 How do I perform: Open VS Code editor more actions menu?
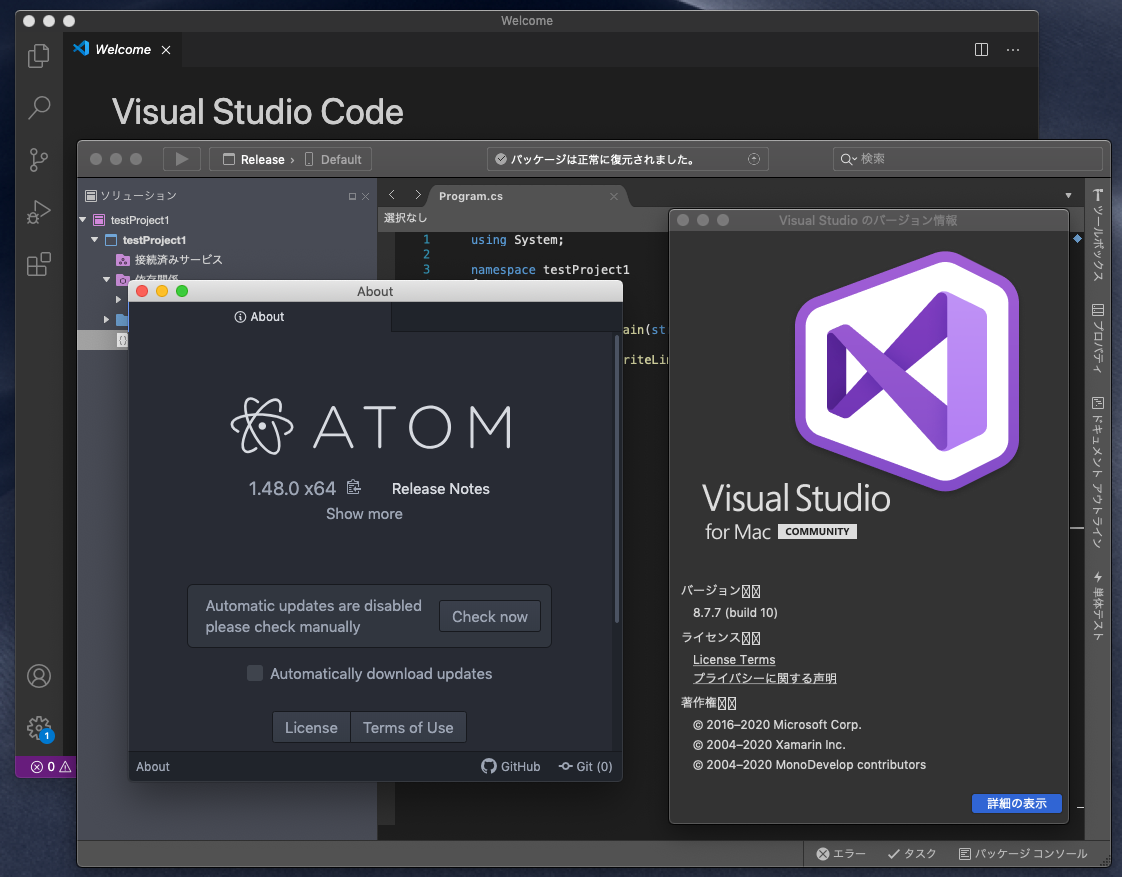click(x=1013, y=49)
